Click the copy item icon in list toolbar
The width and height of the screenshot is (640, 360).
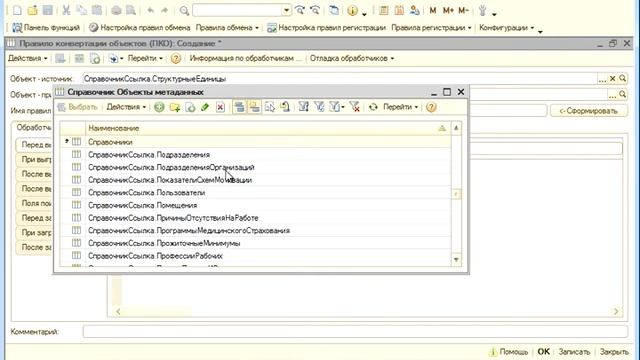point(190,107)
